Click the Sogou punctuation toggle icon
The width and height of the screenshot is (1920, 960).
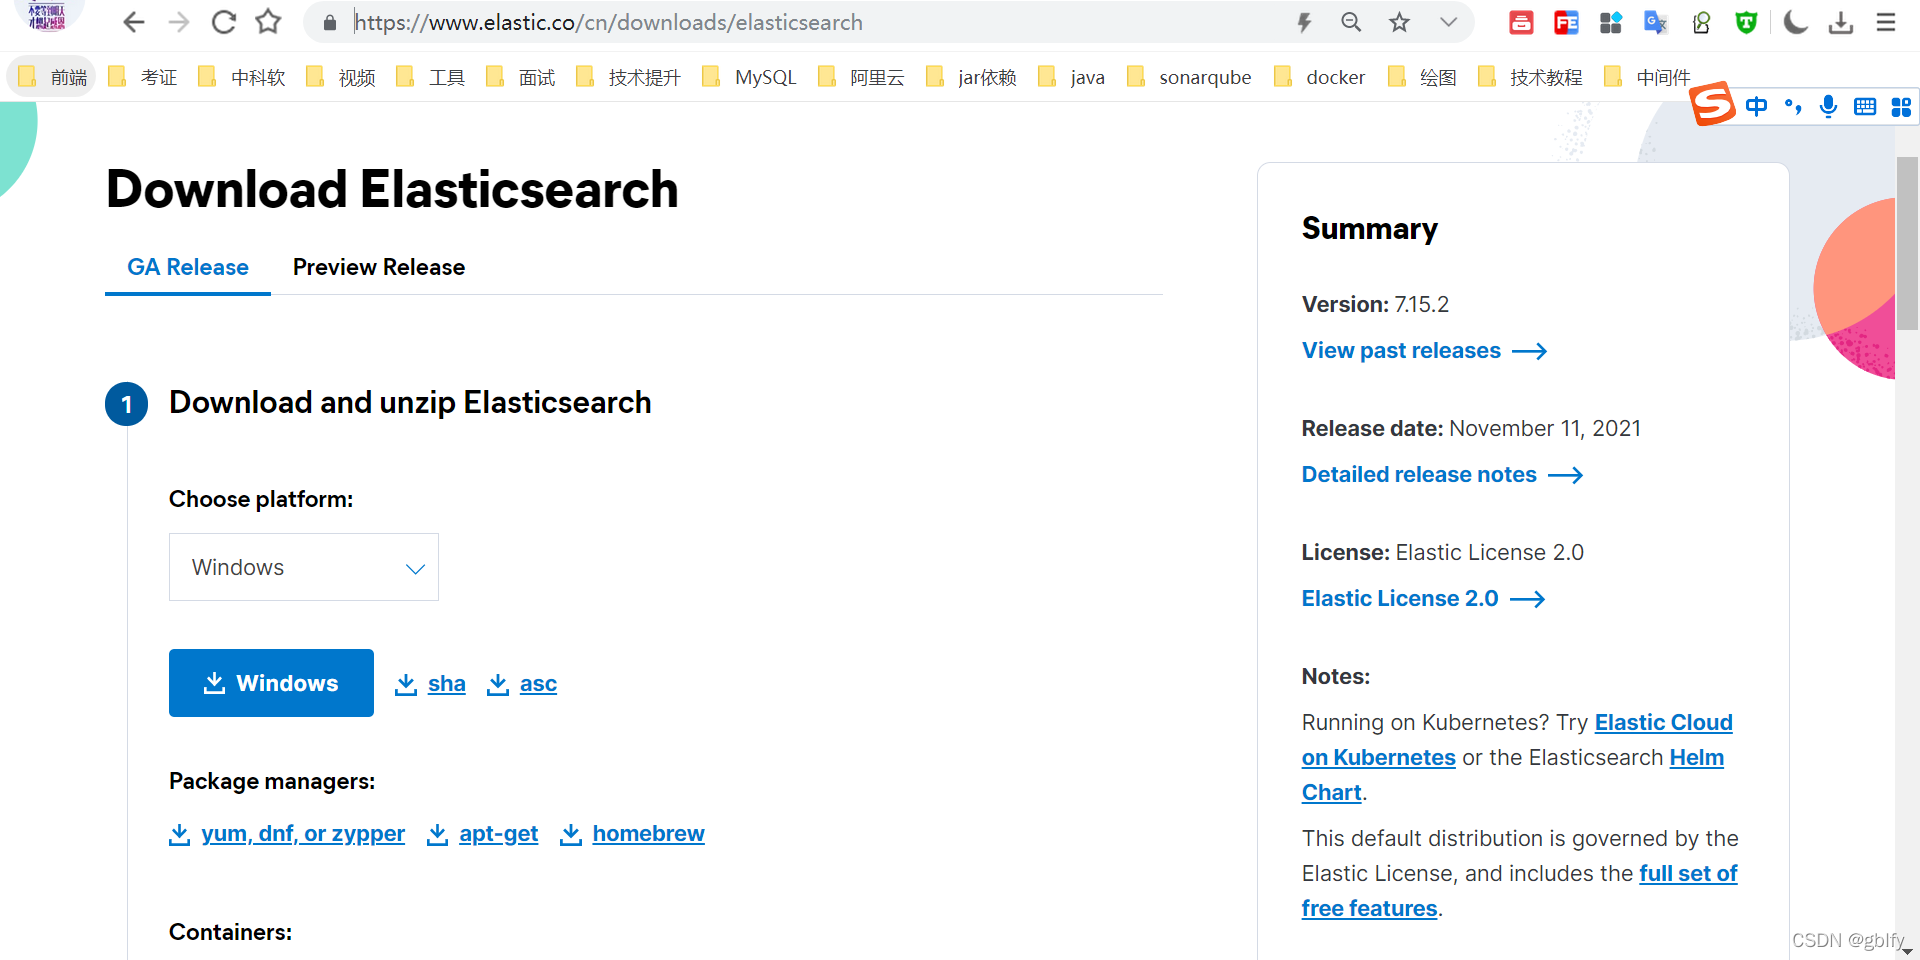[x=1793, y=106]
